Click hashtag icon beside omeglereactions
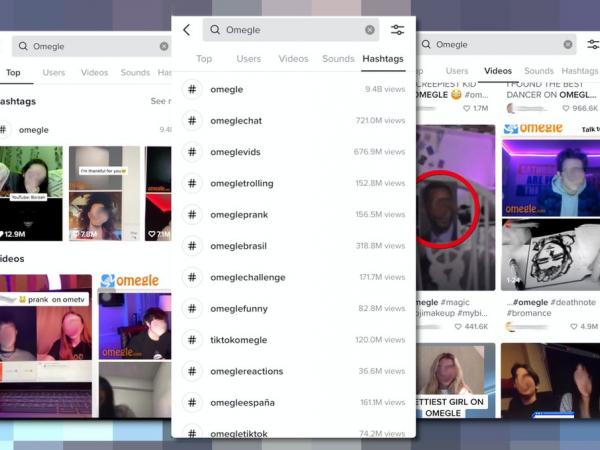This screenshot has width=600, height=450. tap(192, 372)
